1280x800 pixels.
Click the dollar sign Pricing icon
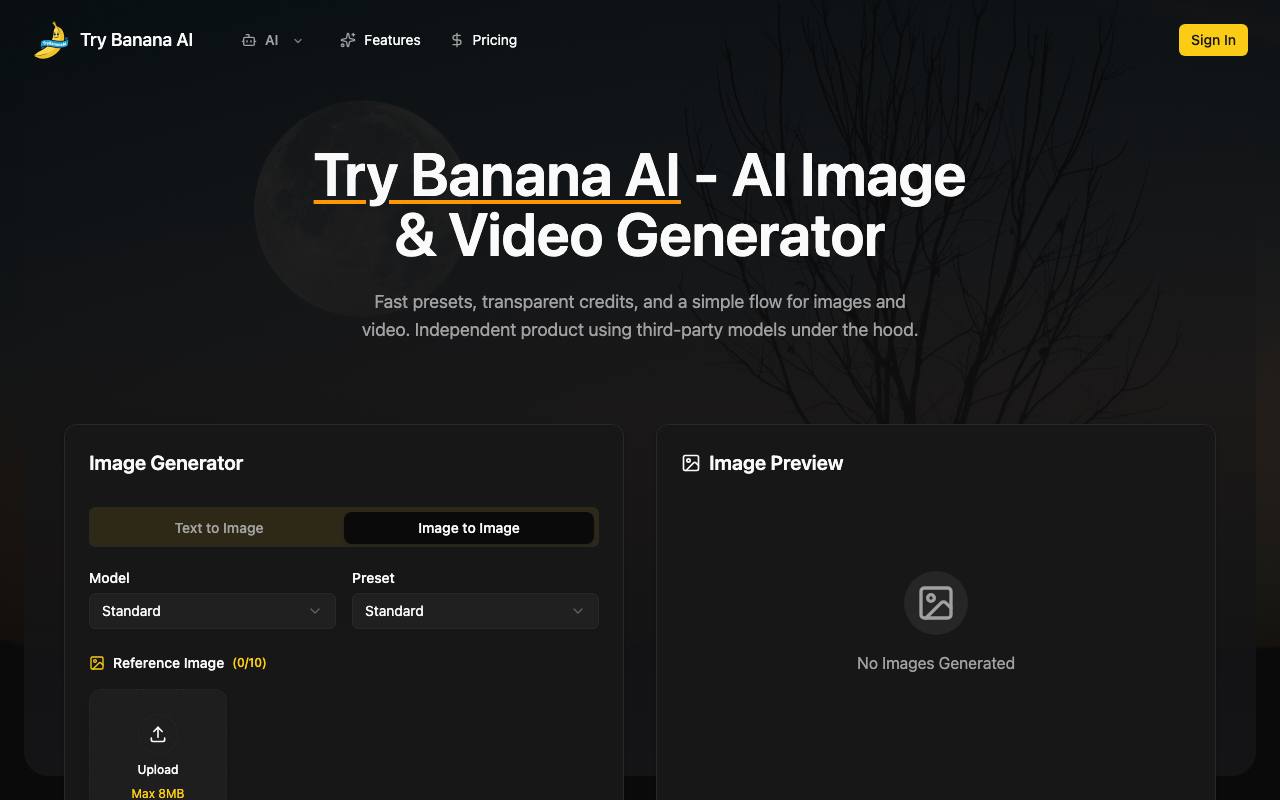(x=457, y=40)
